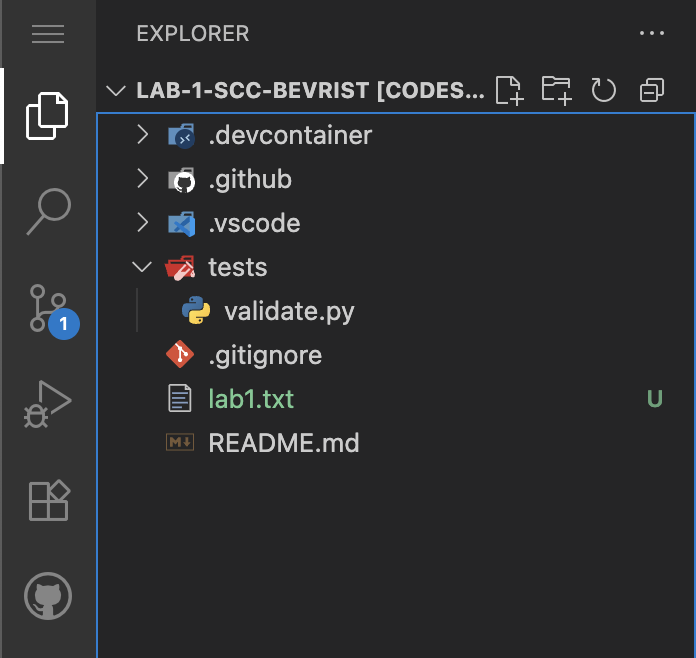Image resolution: width=696 pixels, height=658 pixels.
Task: Open Explorer more actions ellipsis menu
Action: click(x=651, y=33)
